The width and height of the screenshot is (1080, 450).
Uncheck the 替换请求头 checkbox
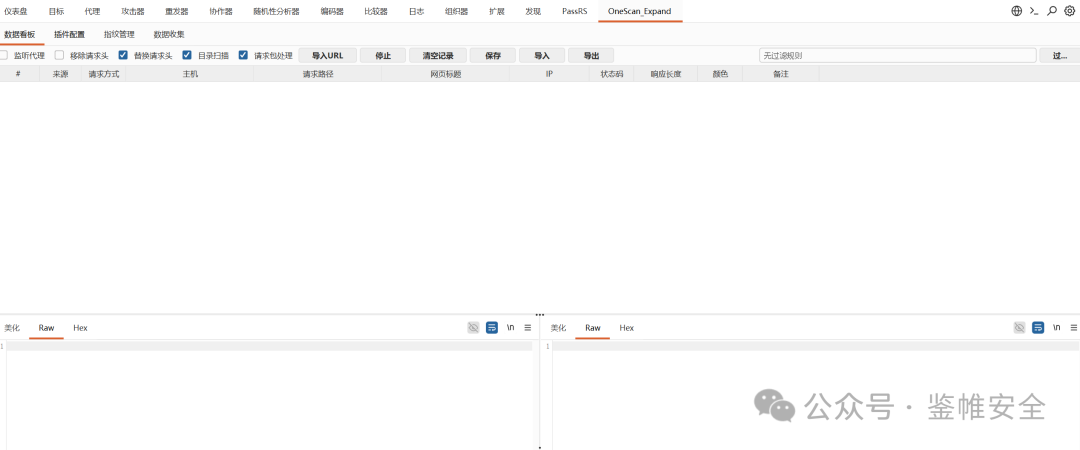[x=123, y=55]
